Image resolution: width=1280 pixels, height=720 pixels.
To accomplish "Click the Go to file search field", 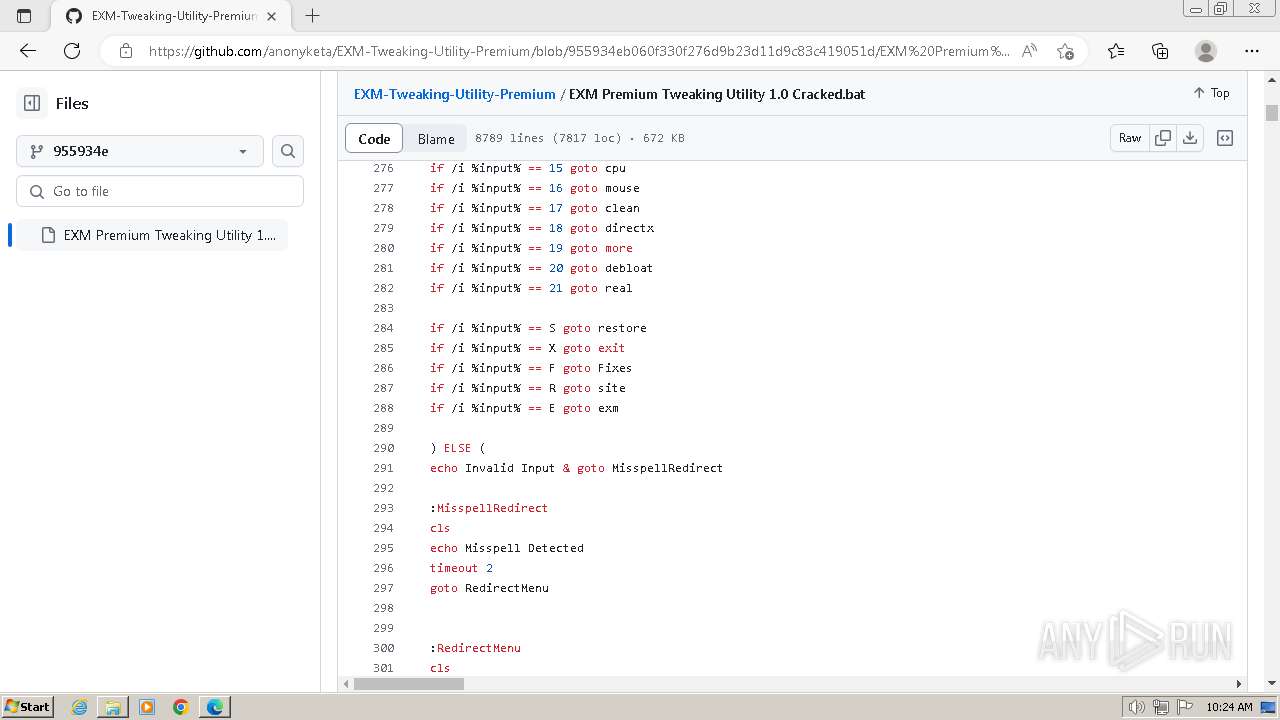I will tap(160, 191).
